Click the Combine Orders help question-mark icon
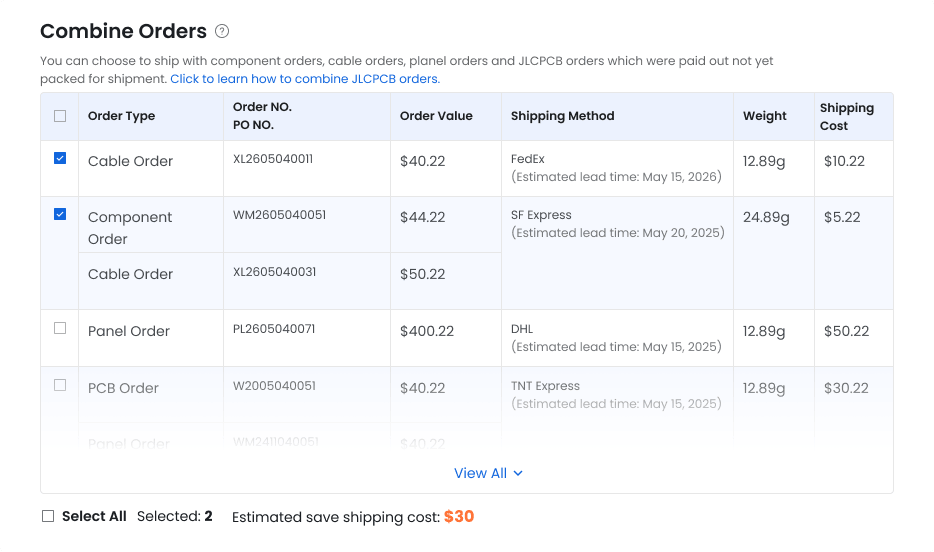Screen dimensions: 934x552 pos(222,31)
